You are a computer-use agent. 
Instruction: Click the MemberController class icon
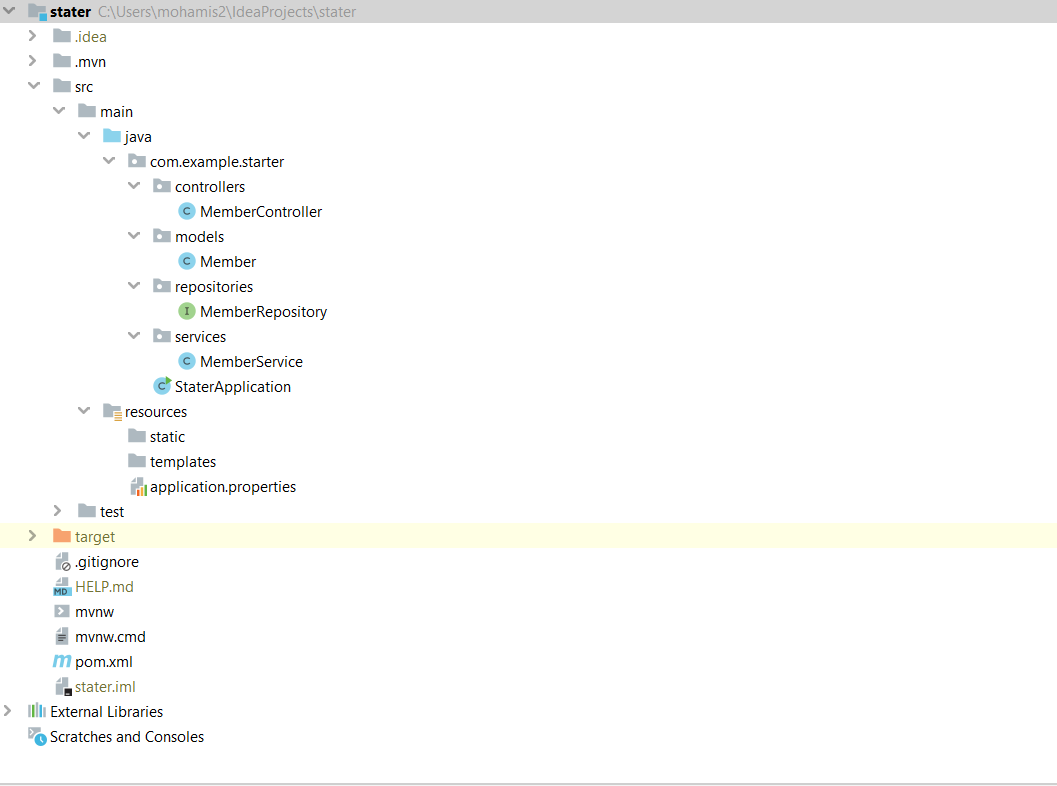coord(187,211)
